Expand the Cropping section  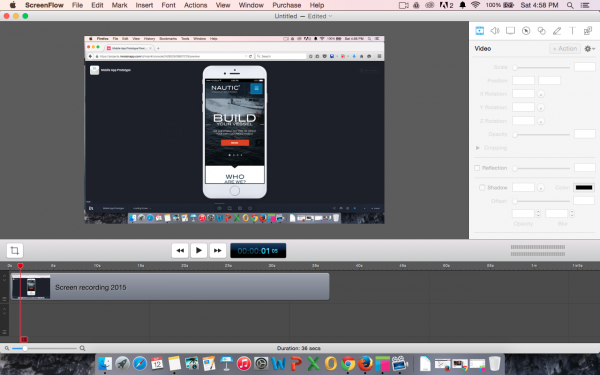coord(478,148)
